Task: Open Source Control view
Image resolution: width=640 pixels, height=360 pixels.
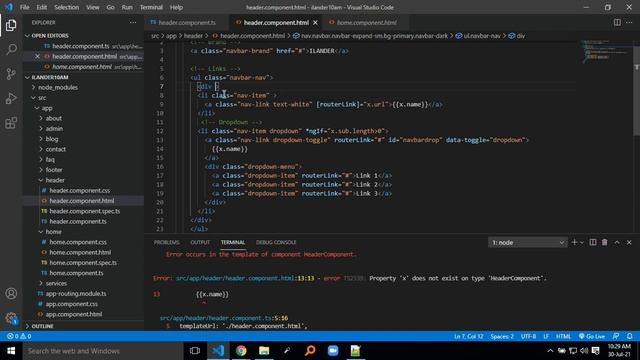Action: tap(11, 74)
